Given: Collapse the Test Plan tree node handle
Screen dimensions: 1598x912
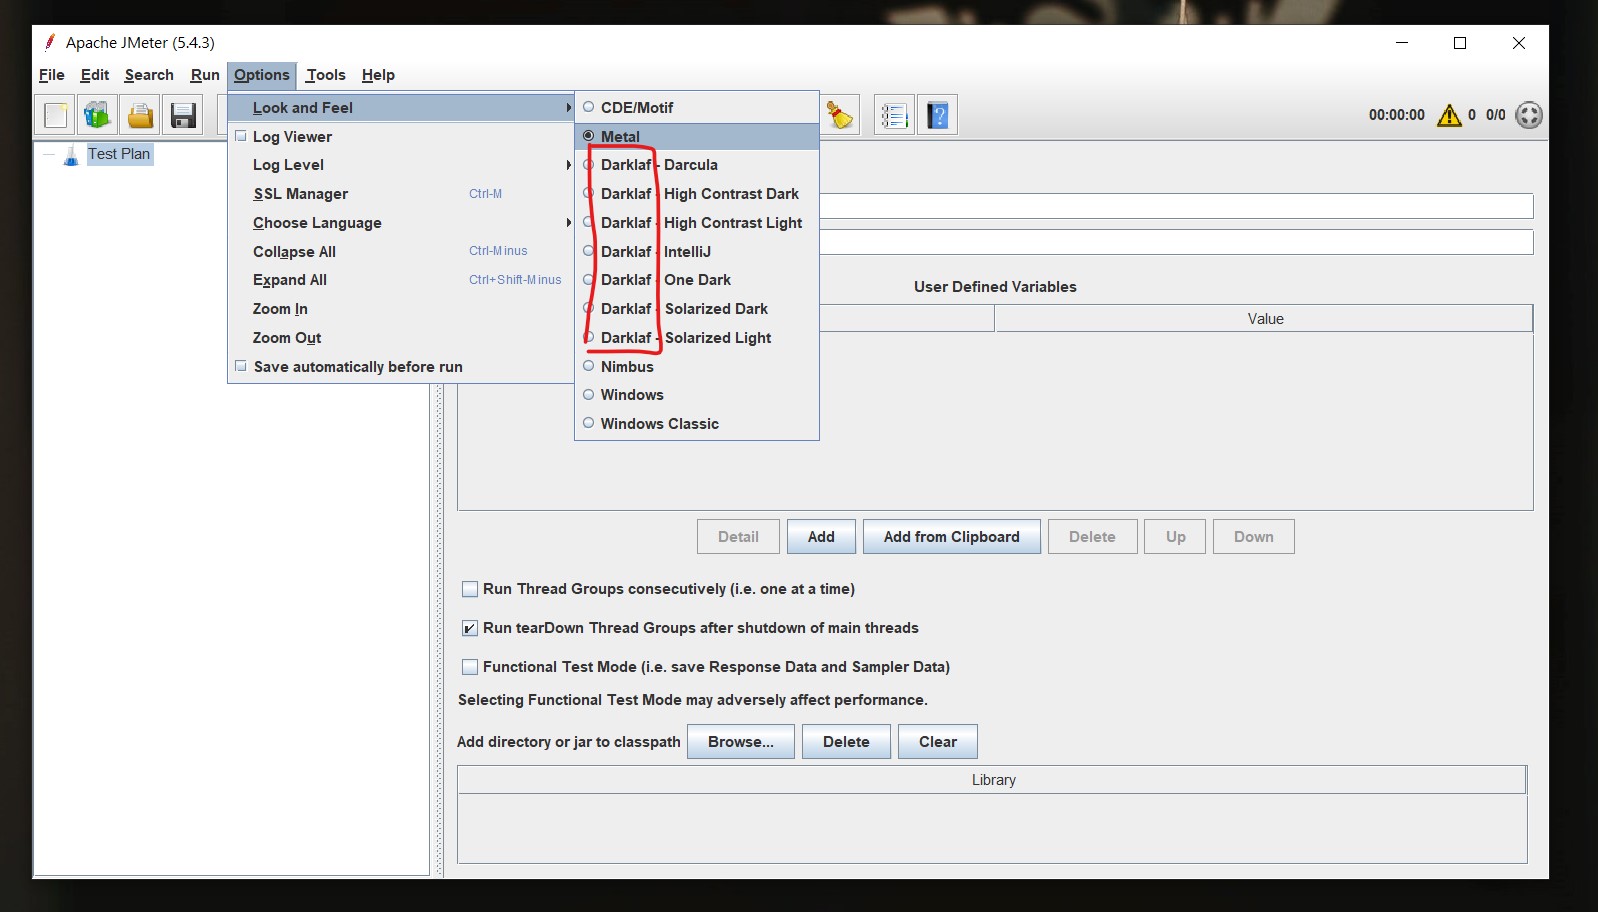Looking at the screenshot, I should [48, 155].
